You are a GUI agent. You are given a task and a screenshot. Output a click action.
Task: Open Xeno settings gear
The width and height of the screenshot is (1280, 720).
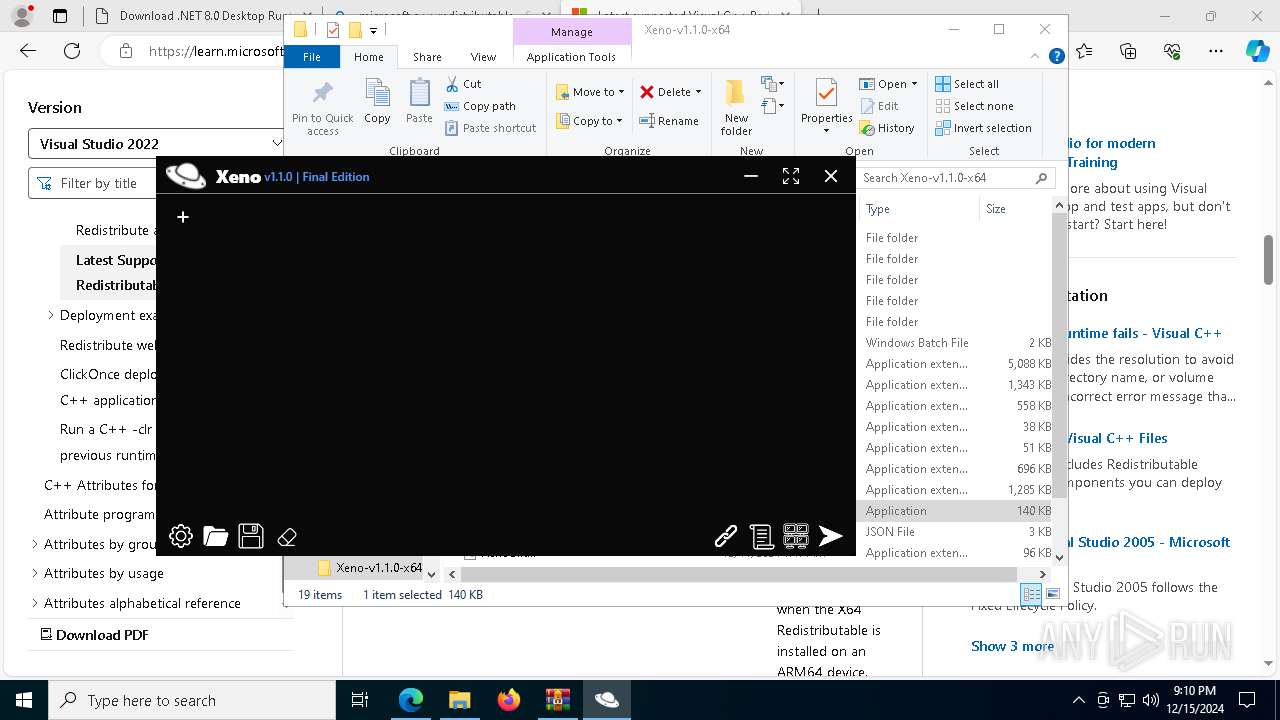181,537
